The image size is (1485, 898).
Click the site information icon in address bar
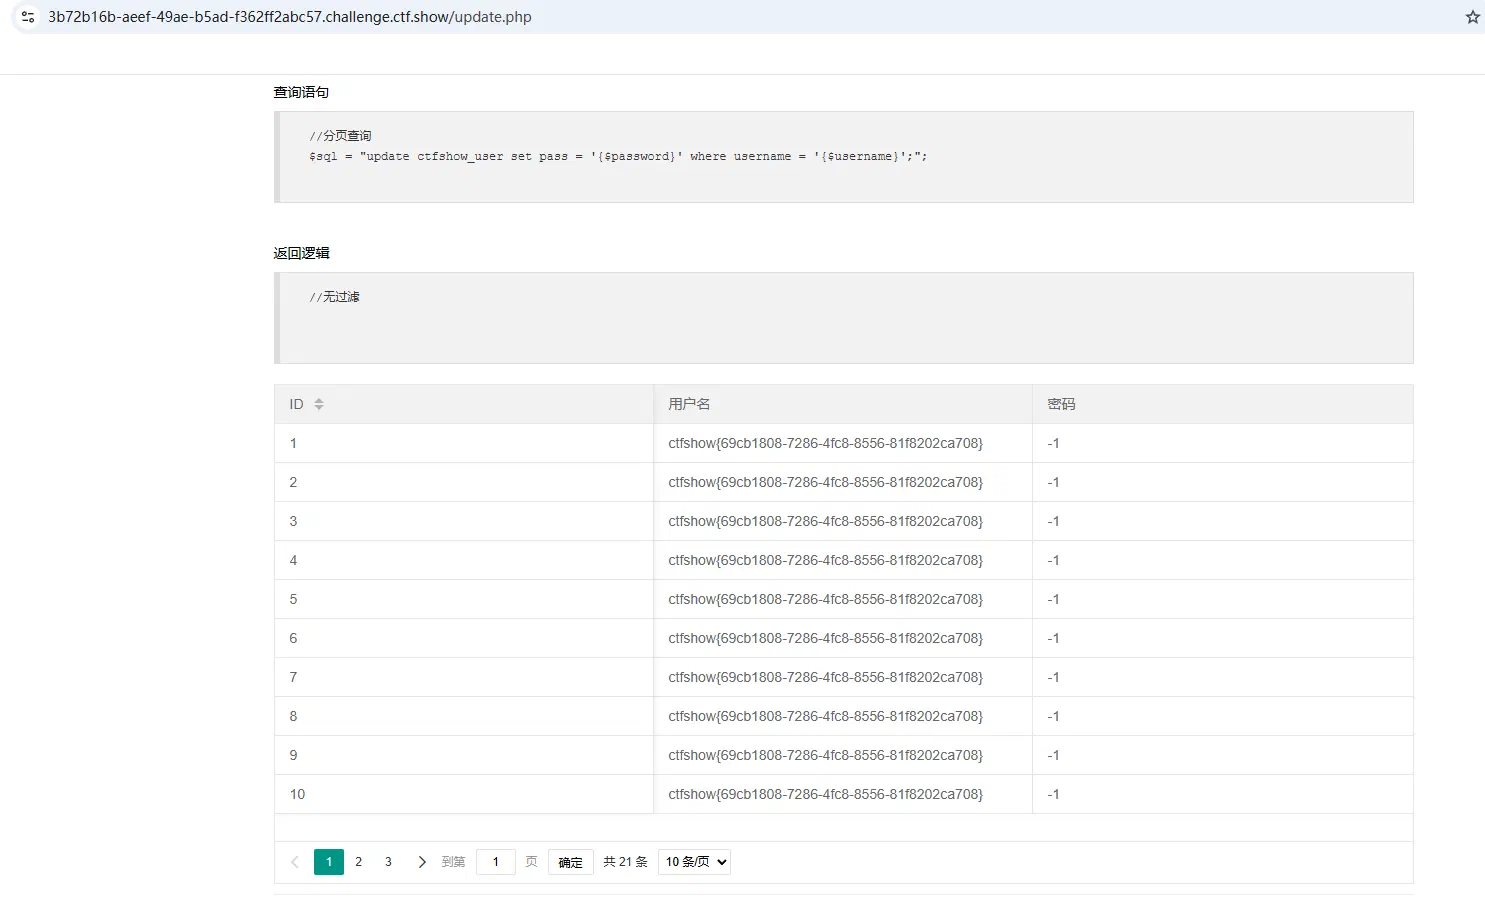click(x=28, y=17)
